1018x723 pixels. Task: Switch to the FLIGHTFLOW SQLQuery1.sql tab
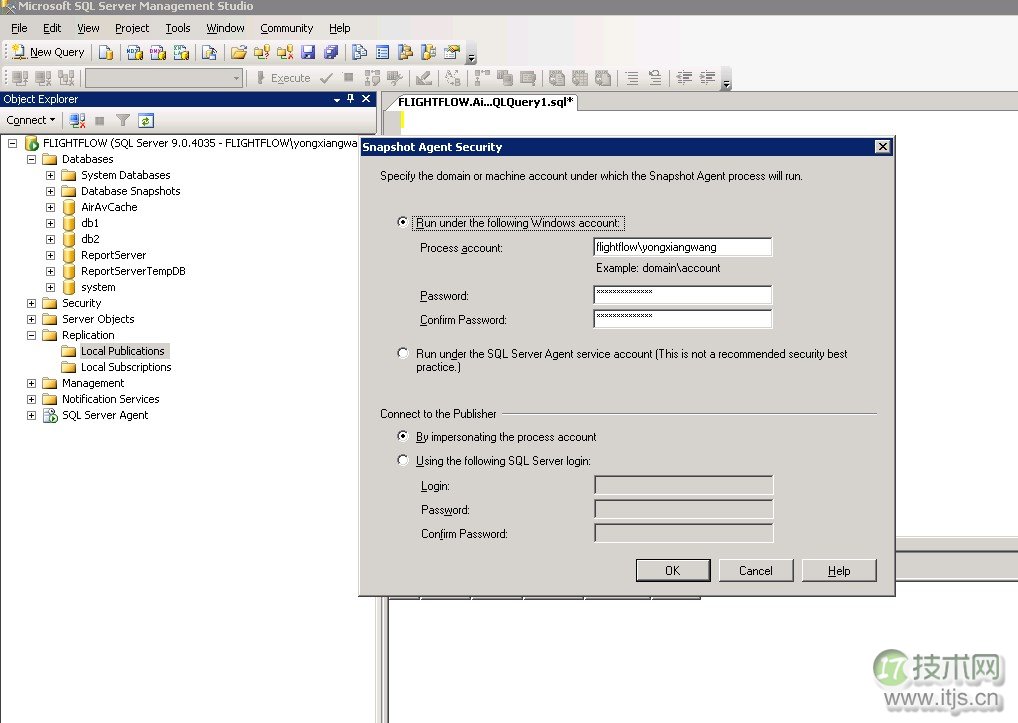click(486, 102)
